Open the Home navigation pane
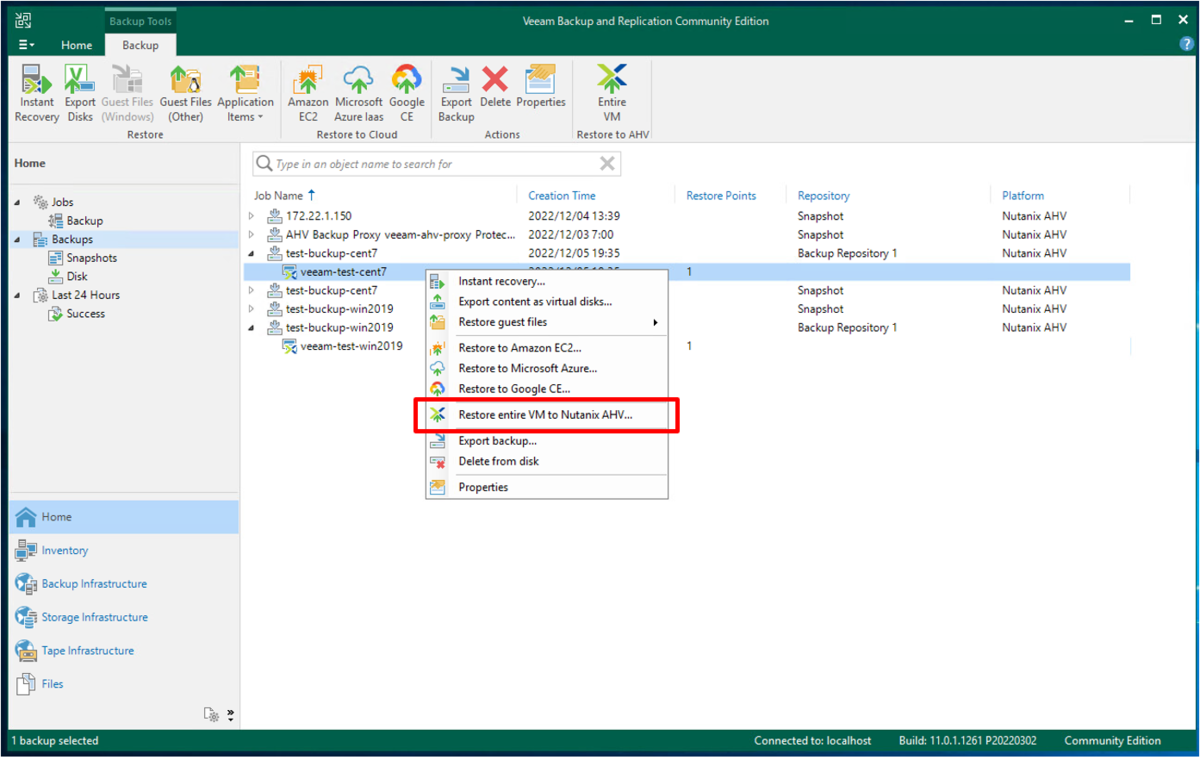 (124, 517)
